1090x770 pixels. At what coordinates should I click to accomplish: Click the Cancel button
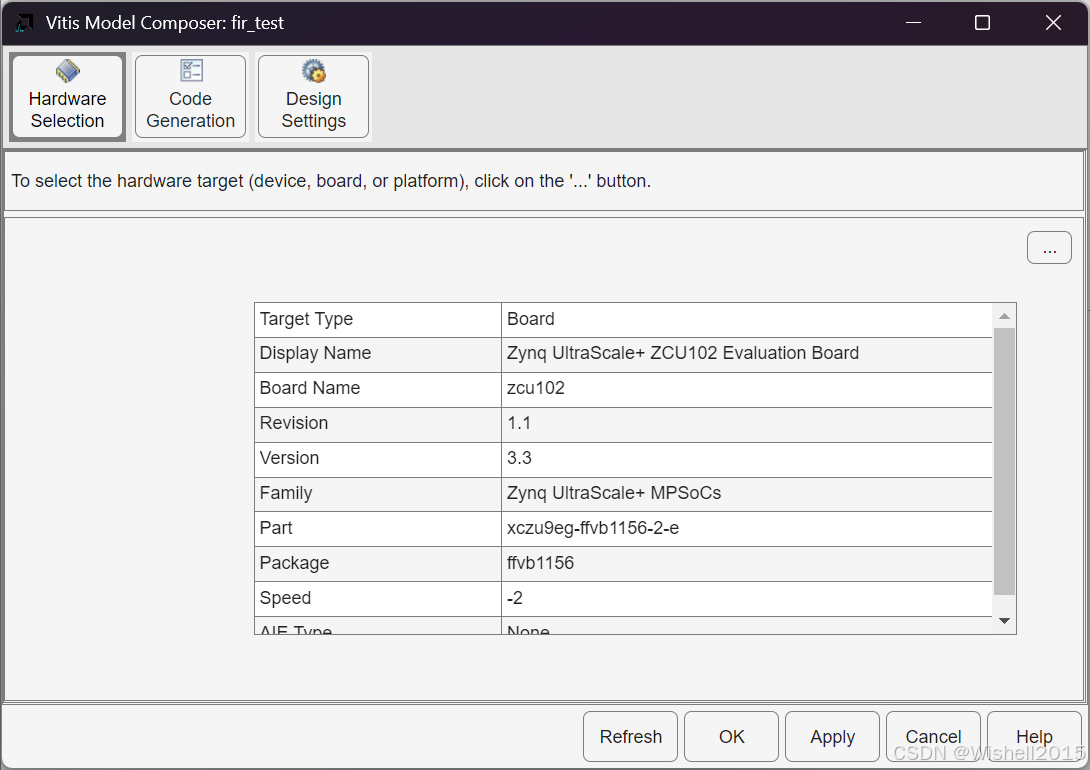[x=933, y=737]
